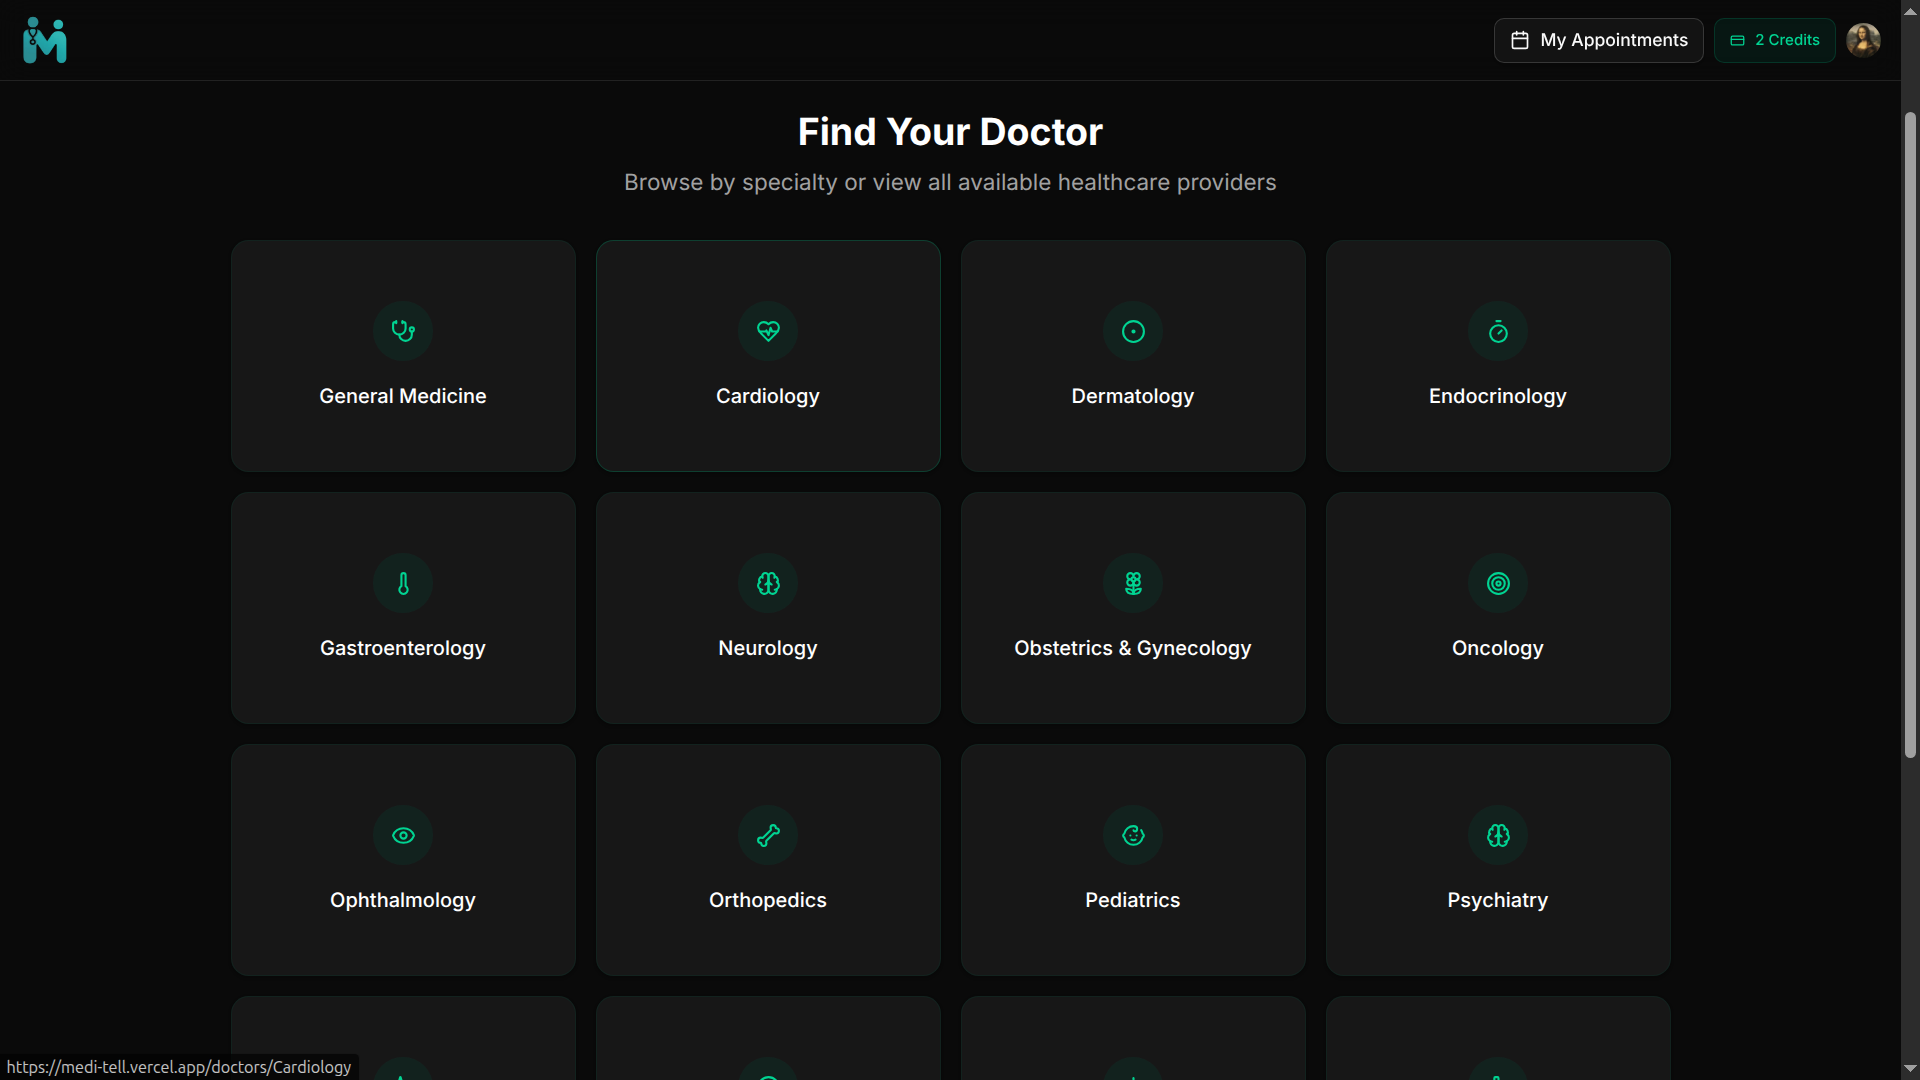Click the scrollbar down arrow

click(1910, 1069)
